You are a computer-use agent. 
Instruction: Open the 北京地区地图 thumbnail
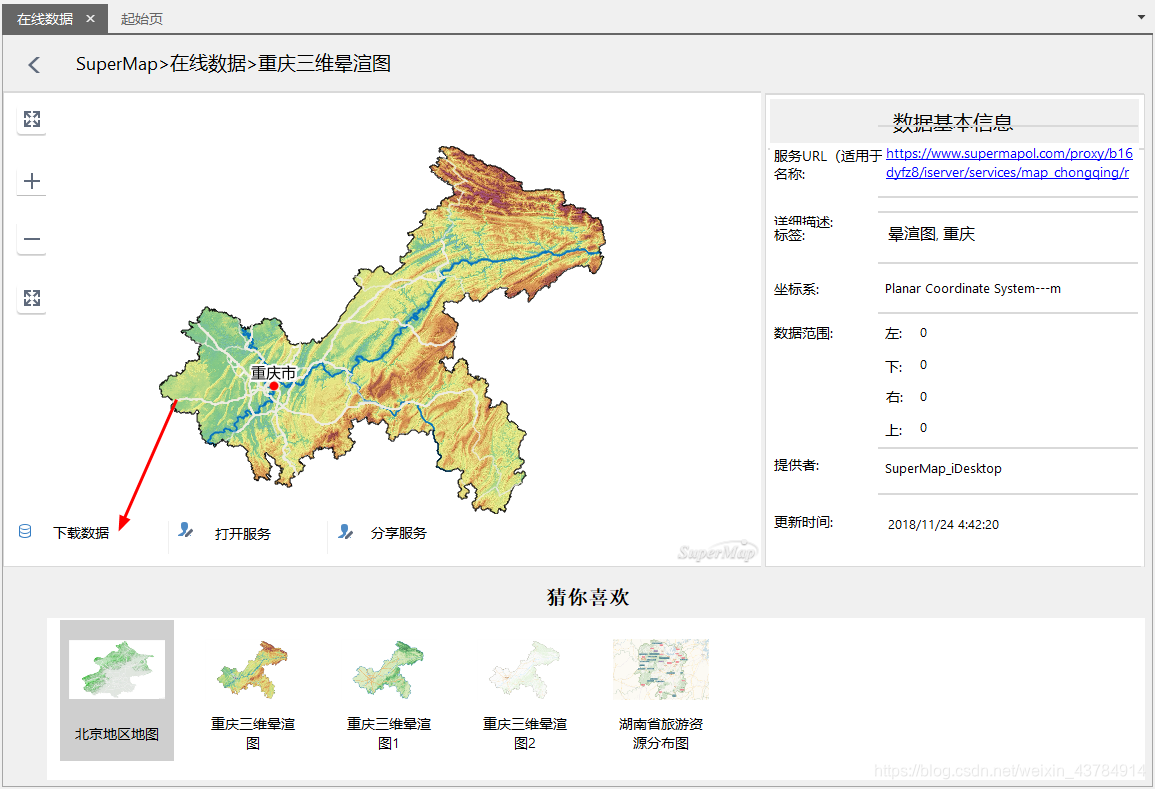click(116, 690)
